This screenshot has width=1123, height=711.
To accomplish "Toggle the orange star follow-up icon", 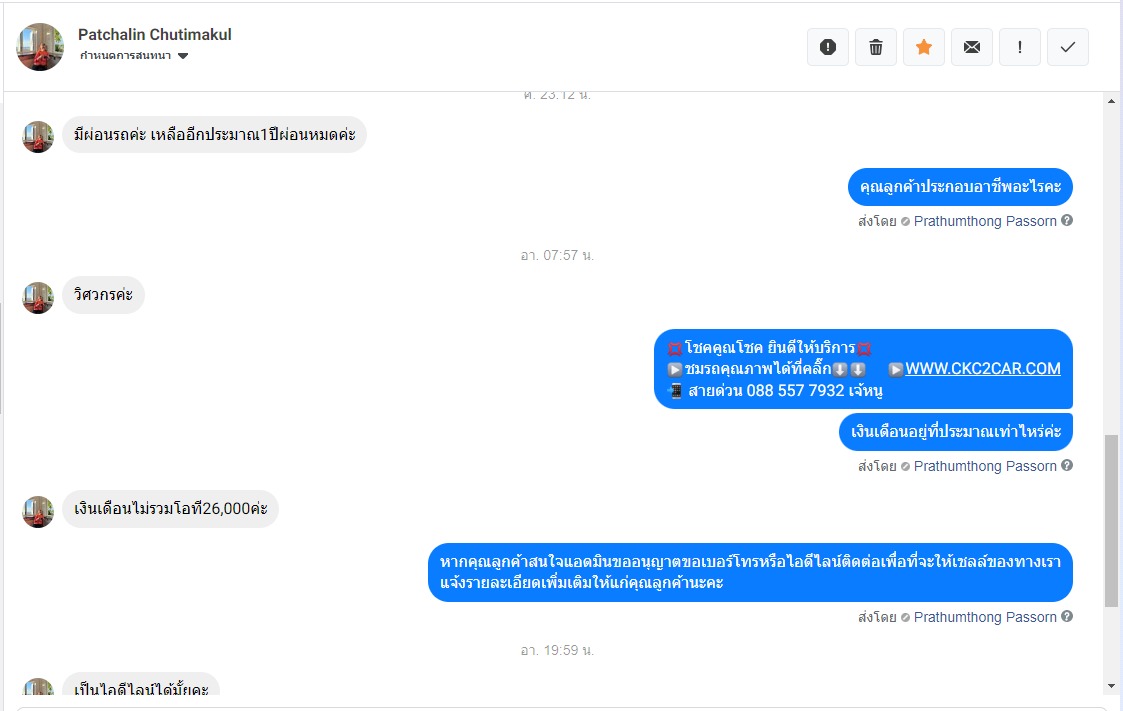I will pos(924,47).
